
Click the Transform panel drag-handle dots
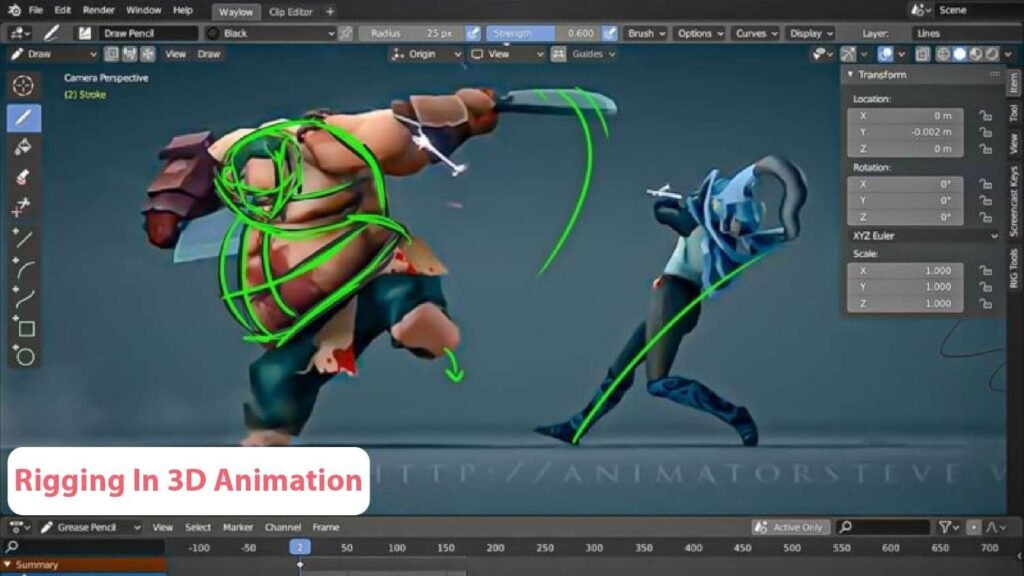(x=995, y=74)
